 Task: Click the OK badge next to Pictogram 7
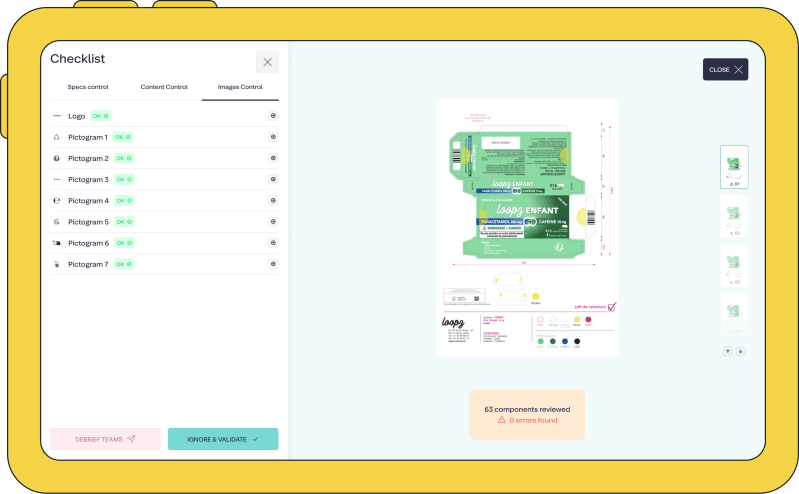tap(124, 264)
